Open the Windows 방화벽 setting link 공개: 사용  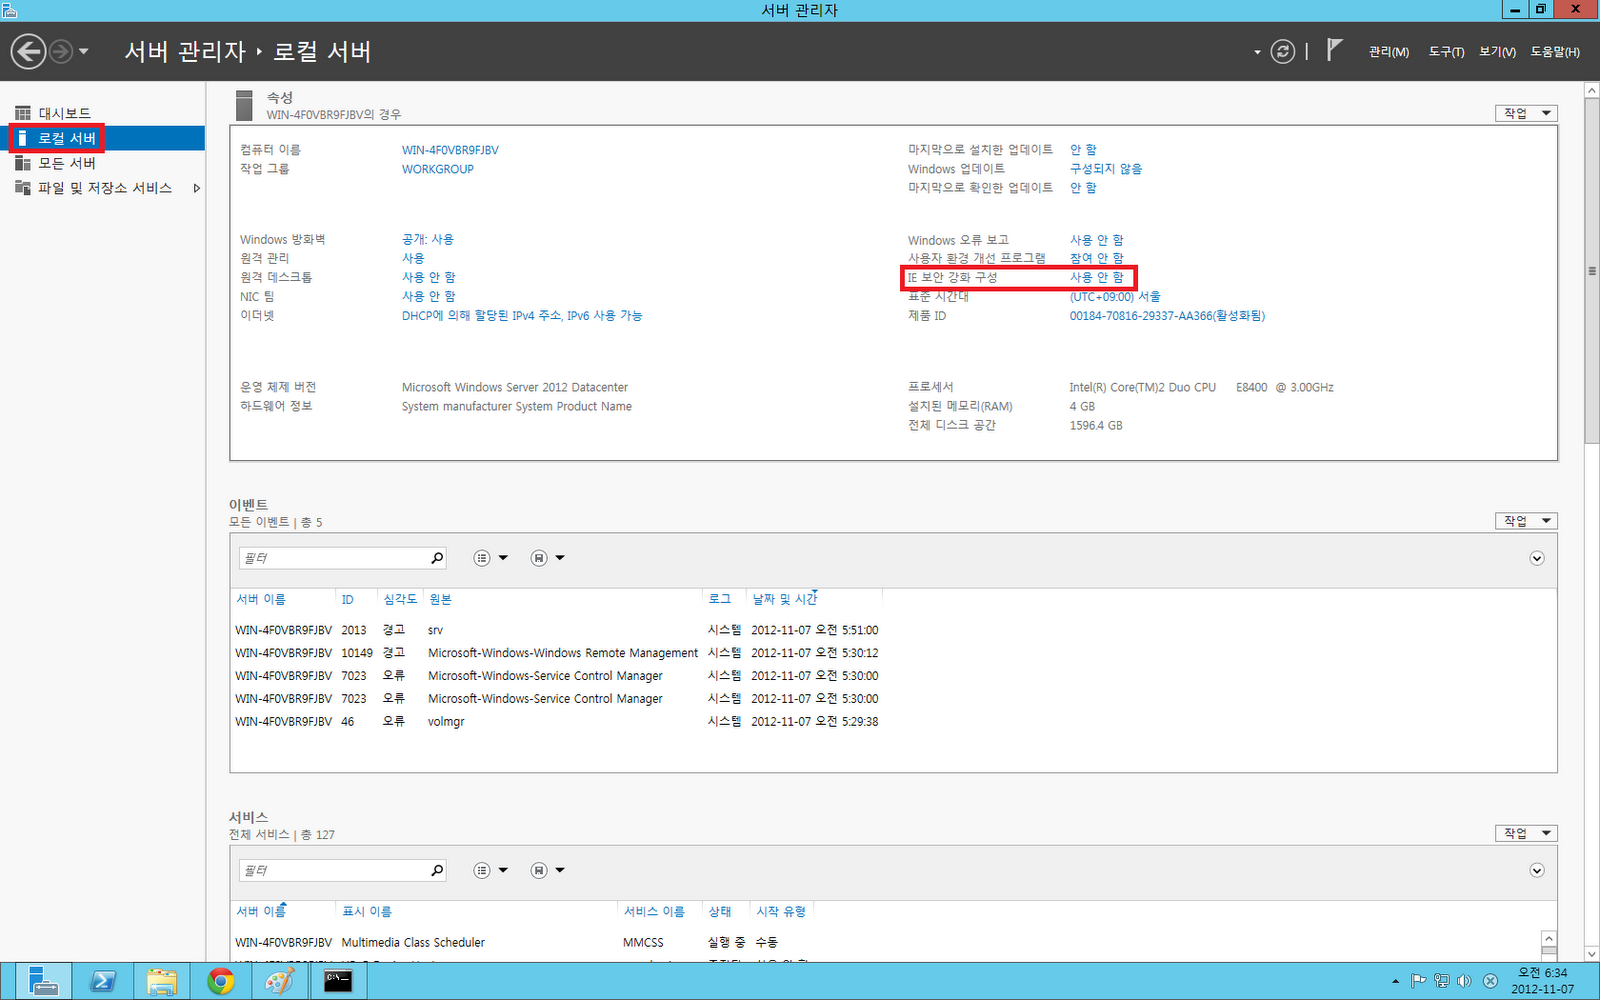click(428, 240)
